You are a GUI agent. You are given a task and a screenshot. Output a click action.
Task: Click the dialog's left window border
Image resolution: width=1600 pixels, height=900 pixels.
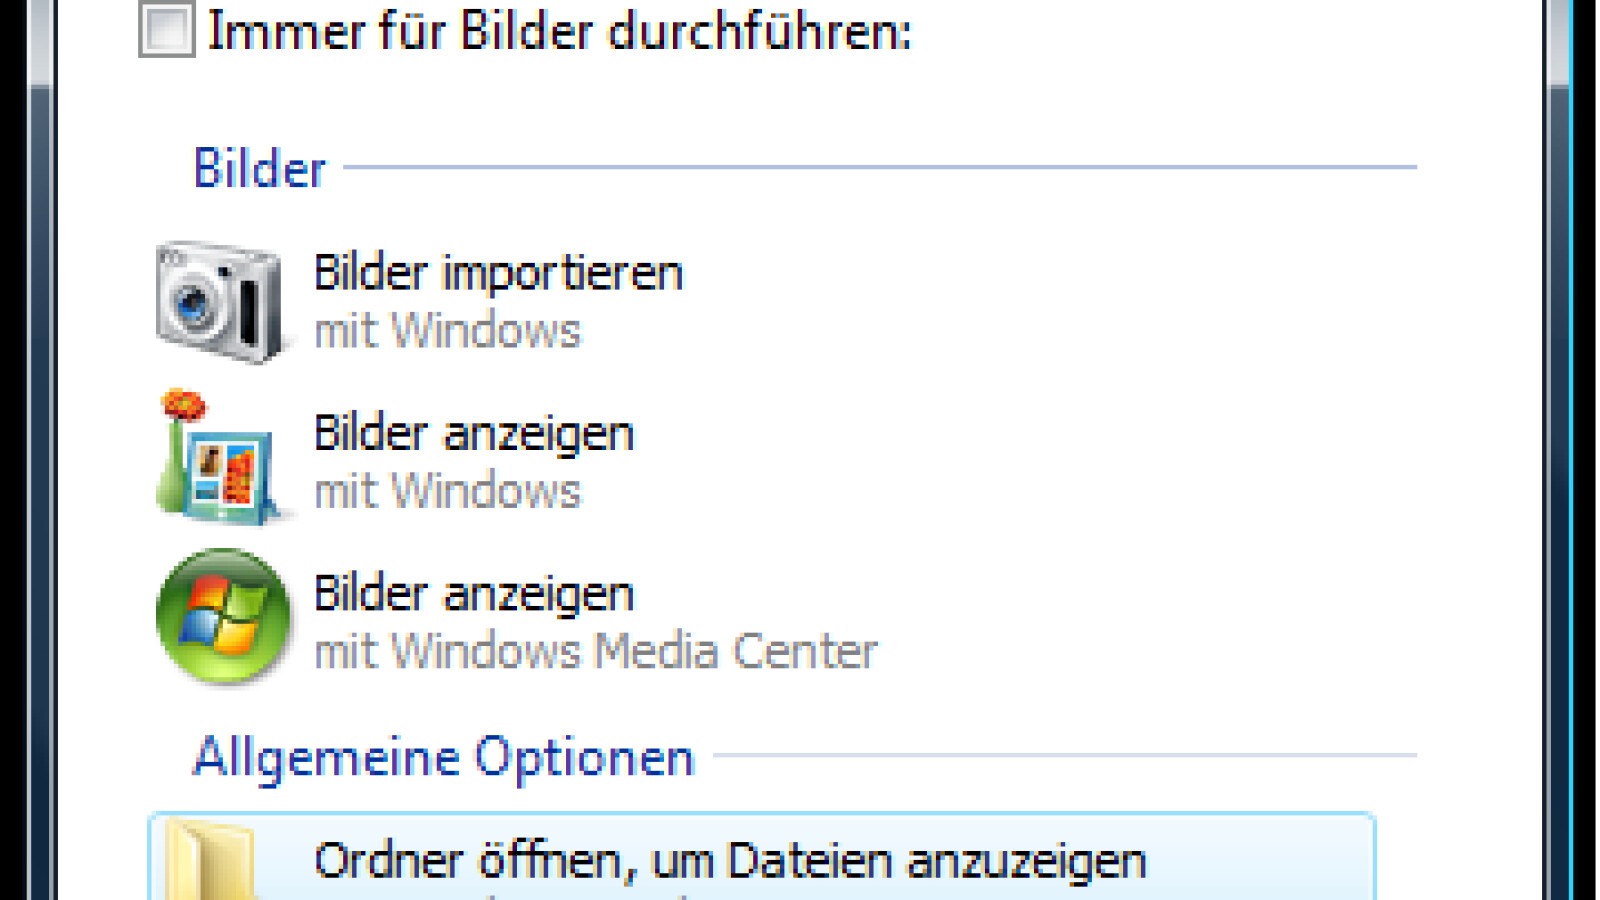tap(41, 450)
